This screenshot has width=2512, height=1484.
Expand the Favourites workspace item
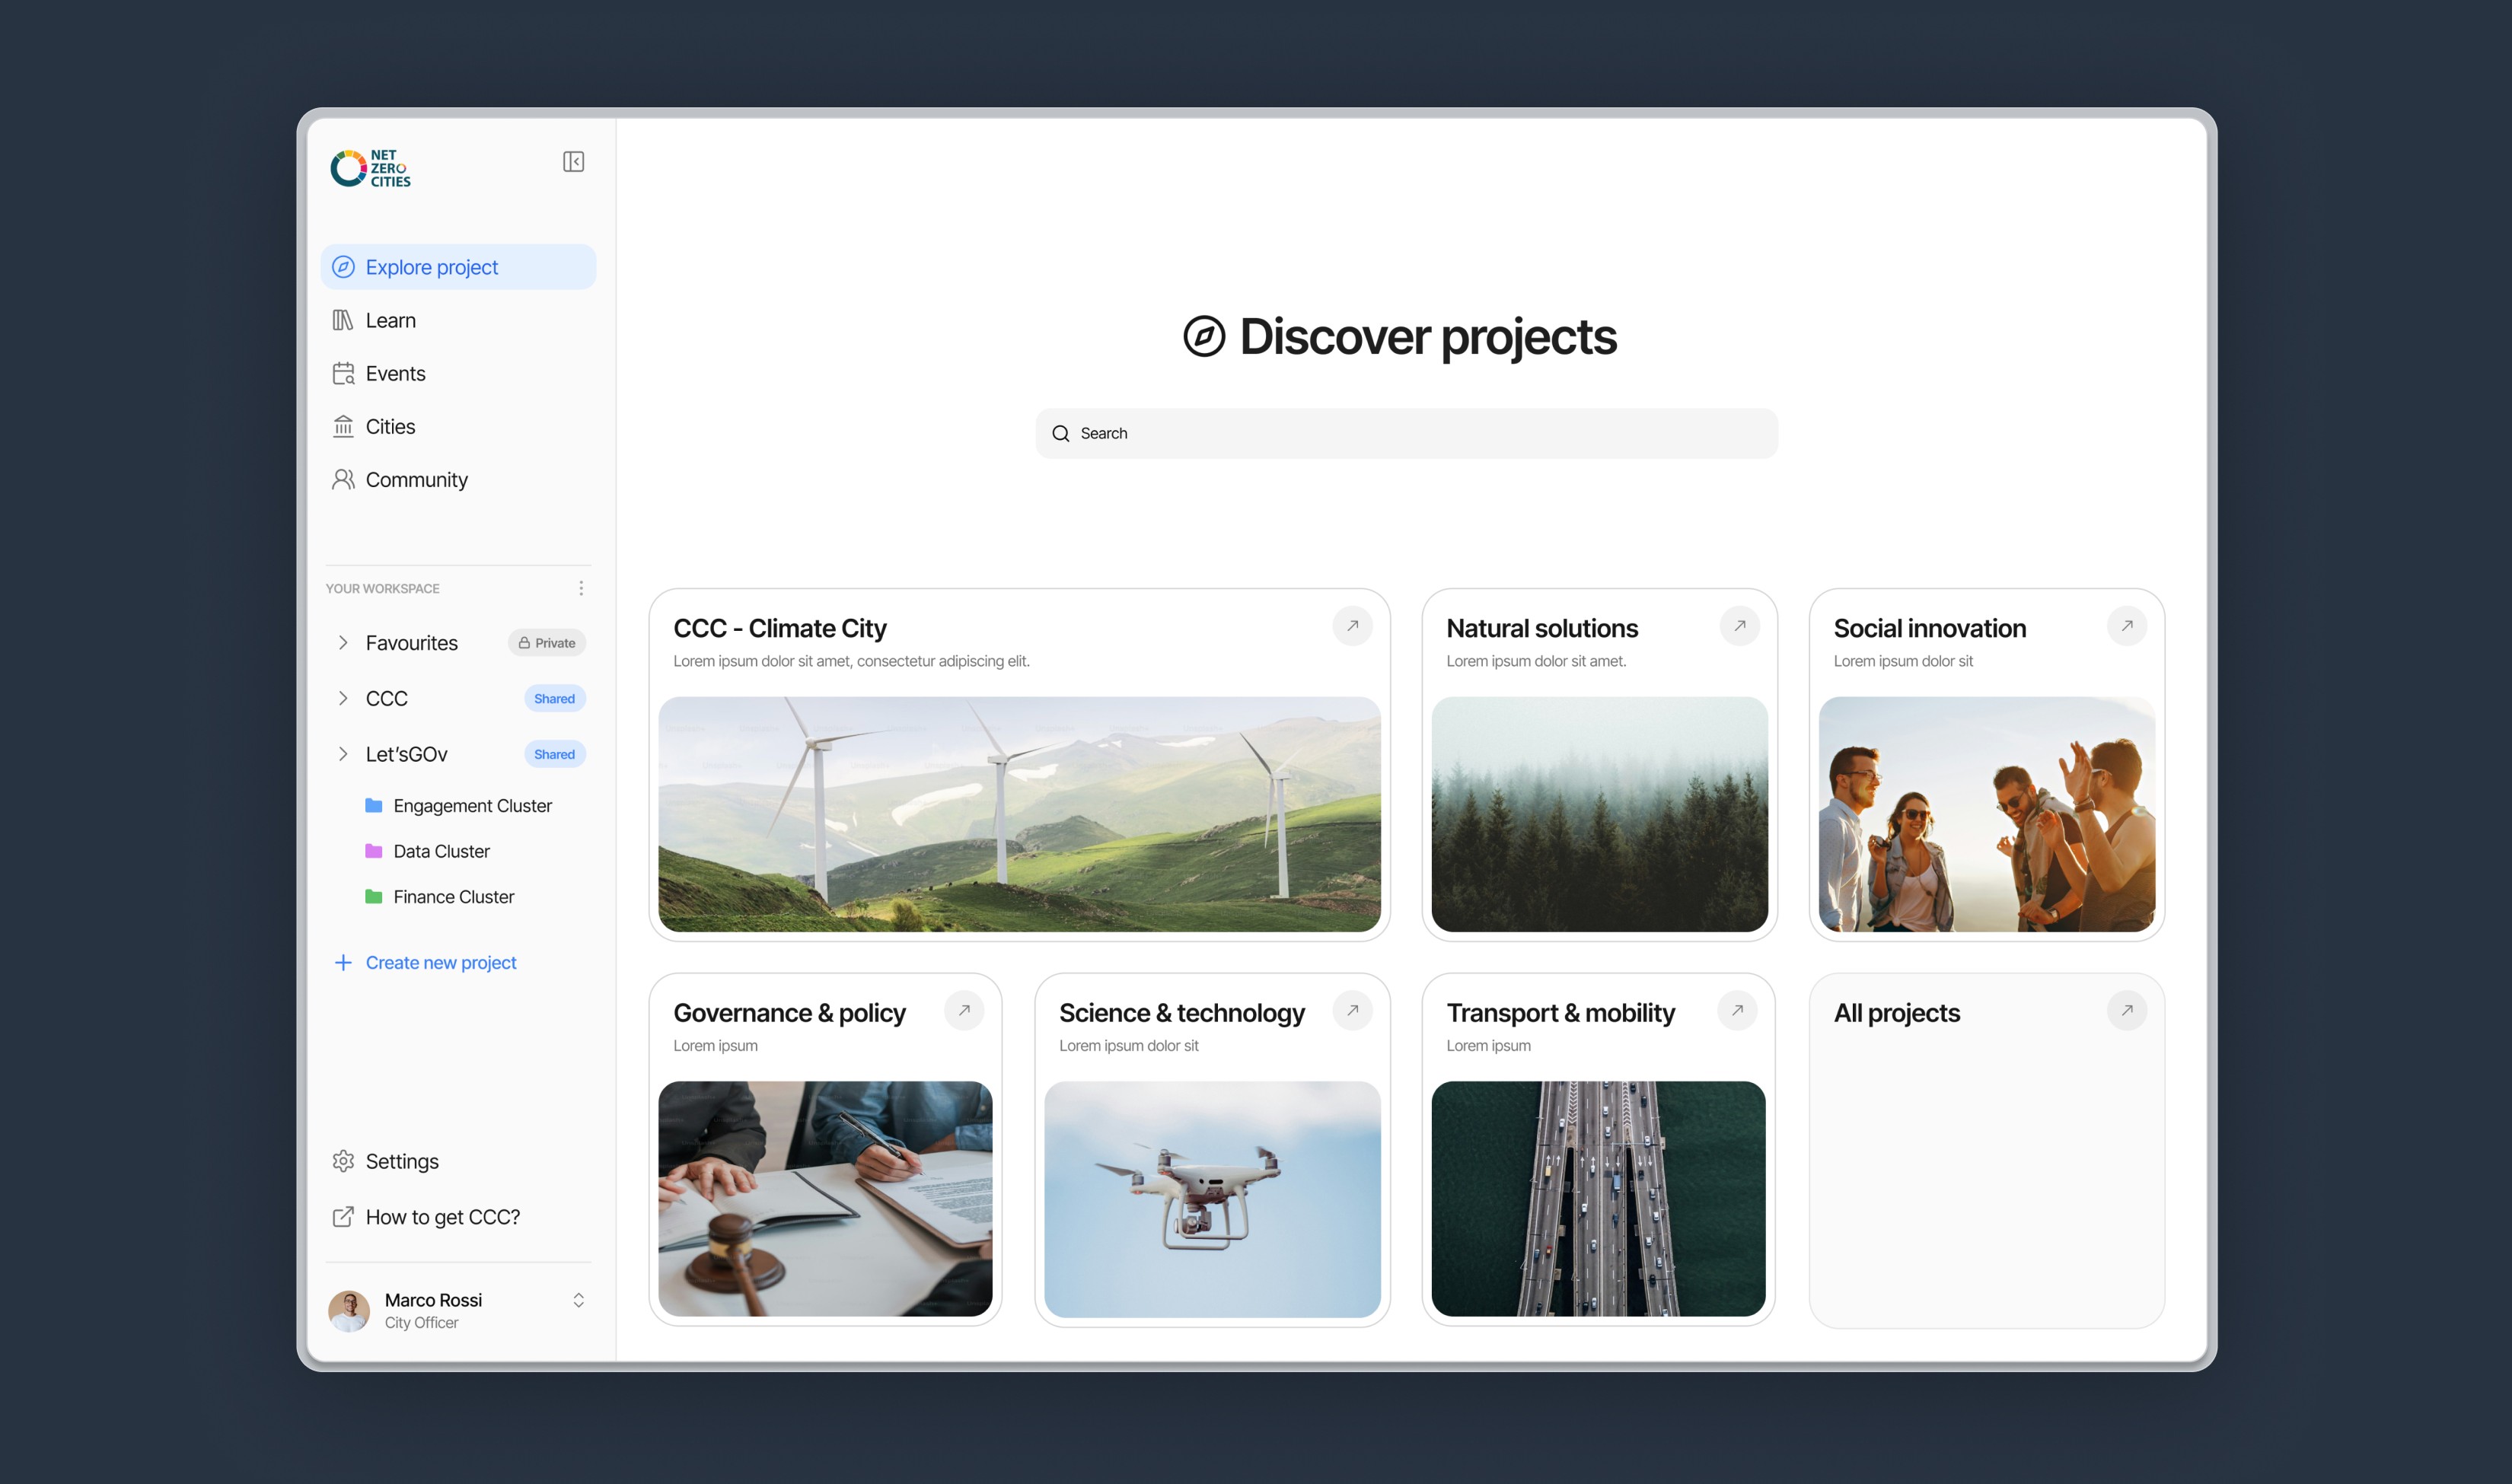click(343, 643)
